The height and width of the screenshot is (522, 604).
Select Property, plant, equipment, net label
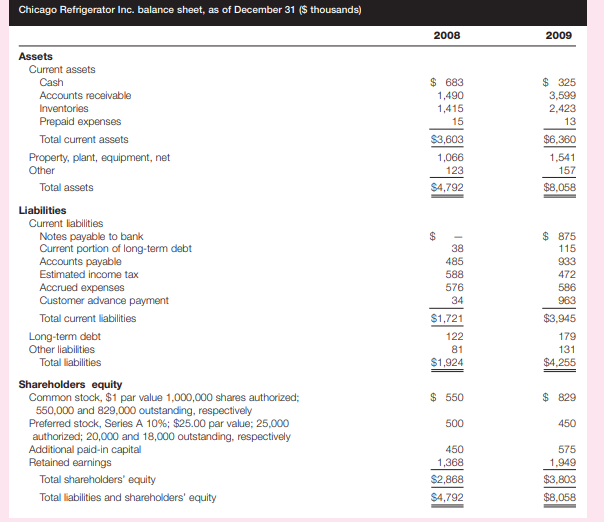pyautogui.click(x=99, y=158)
